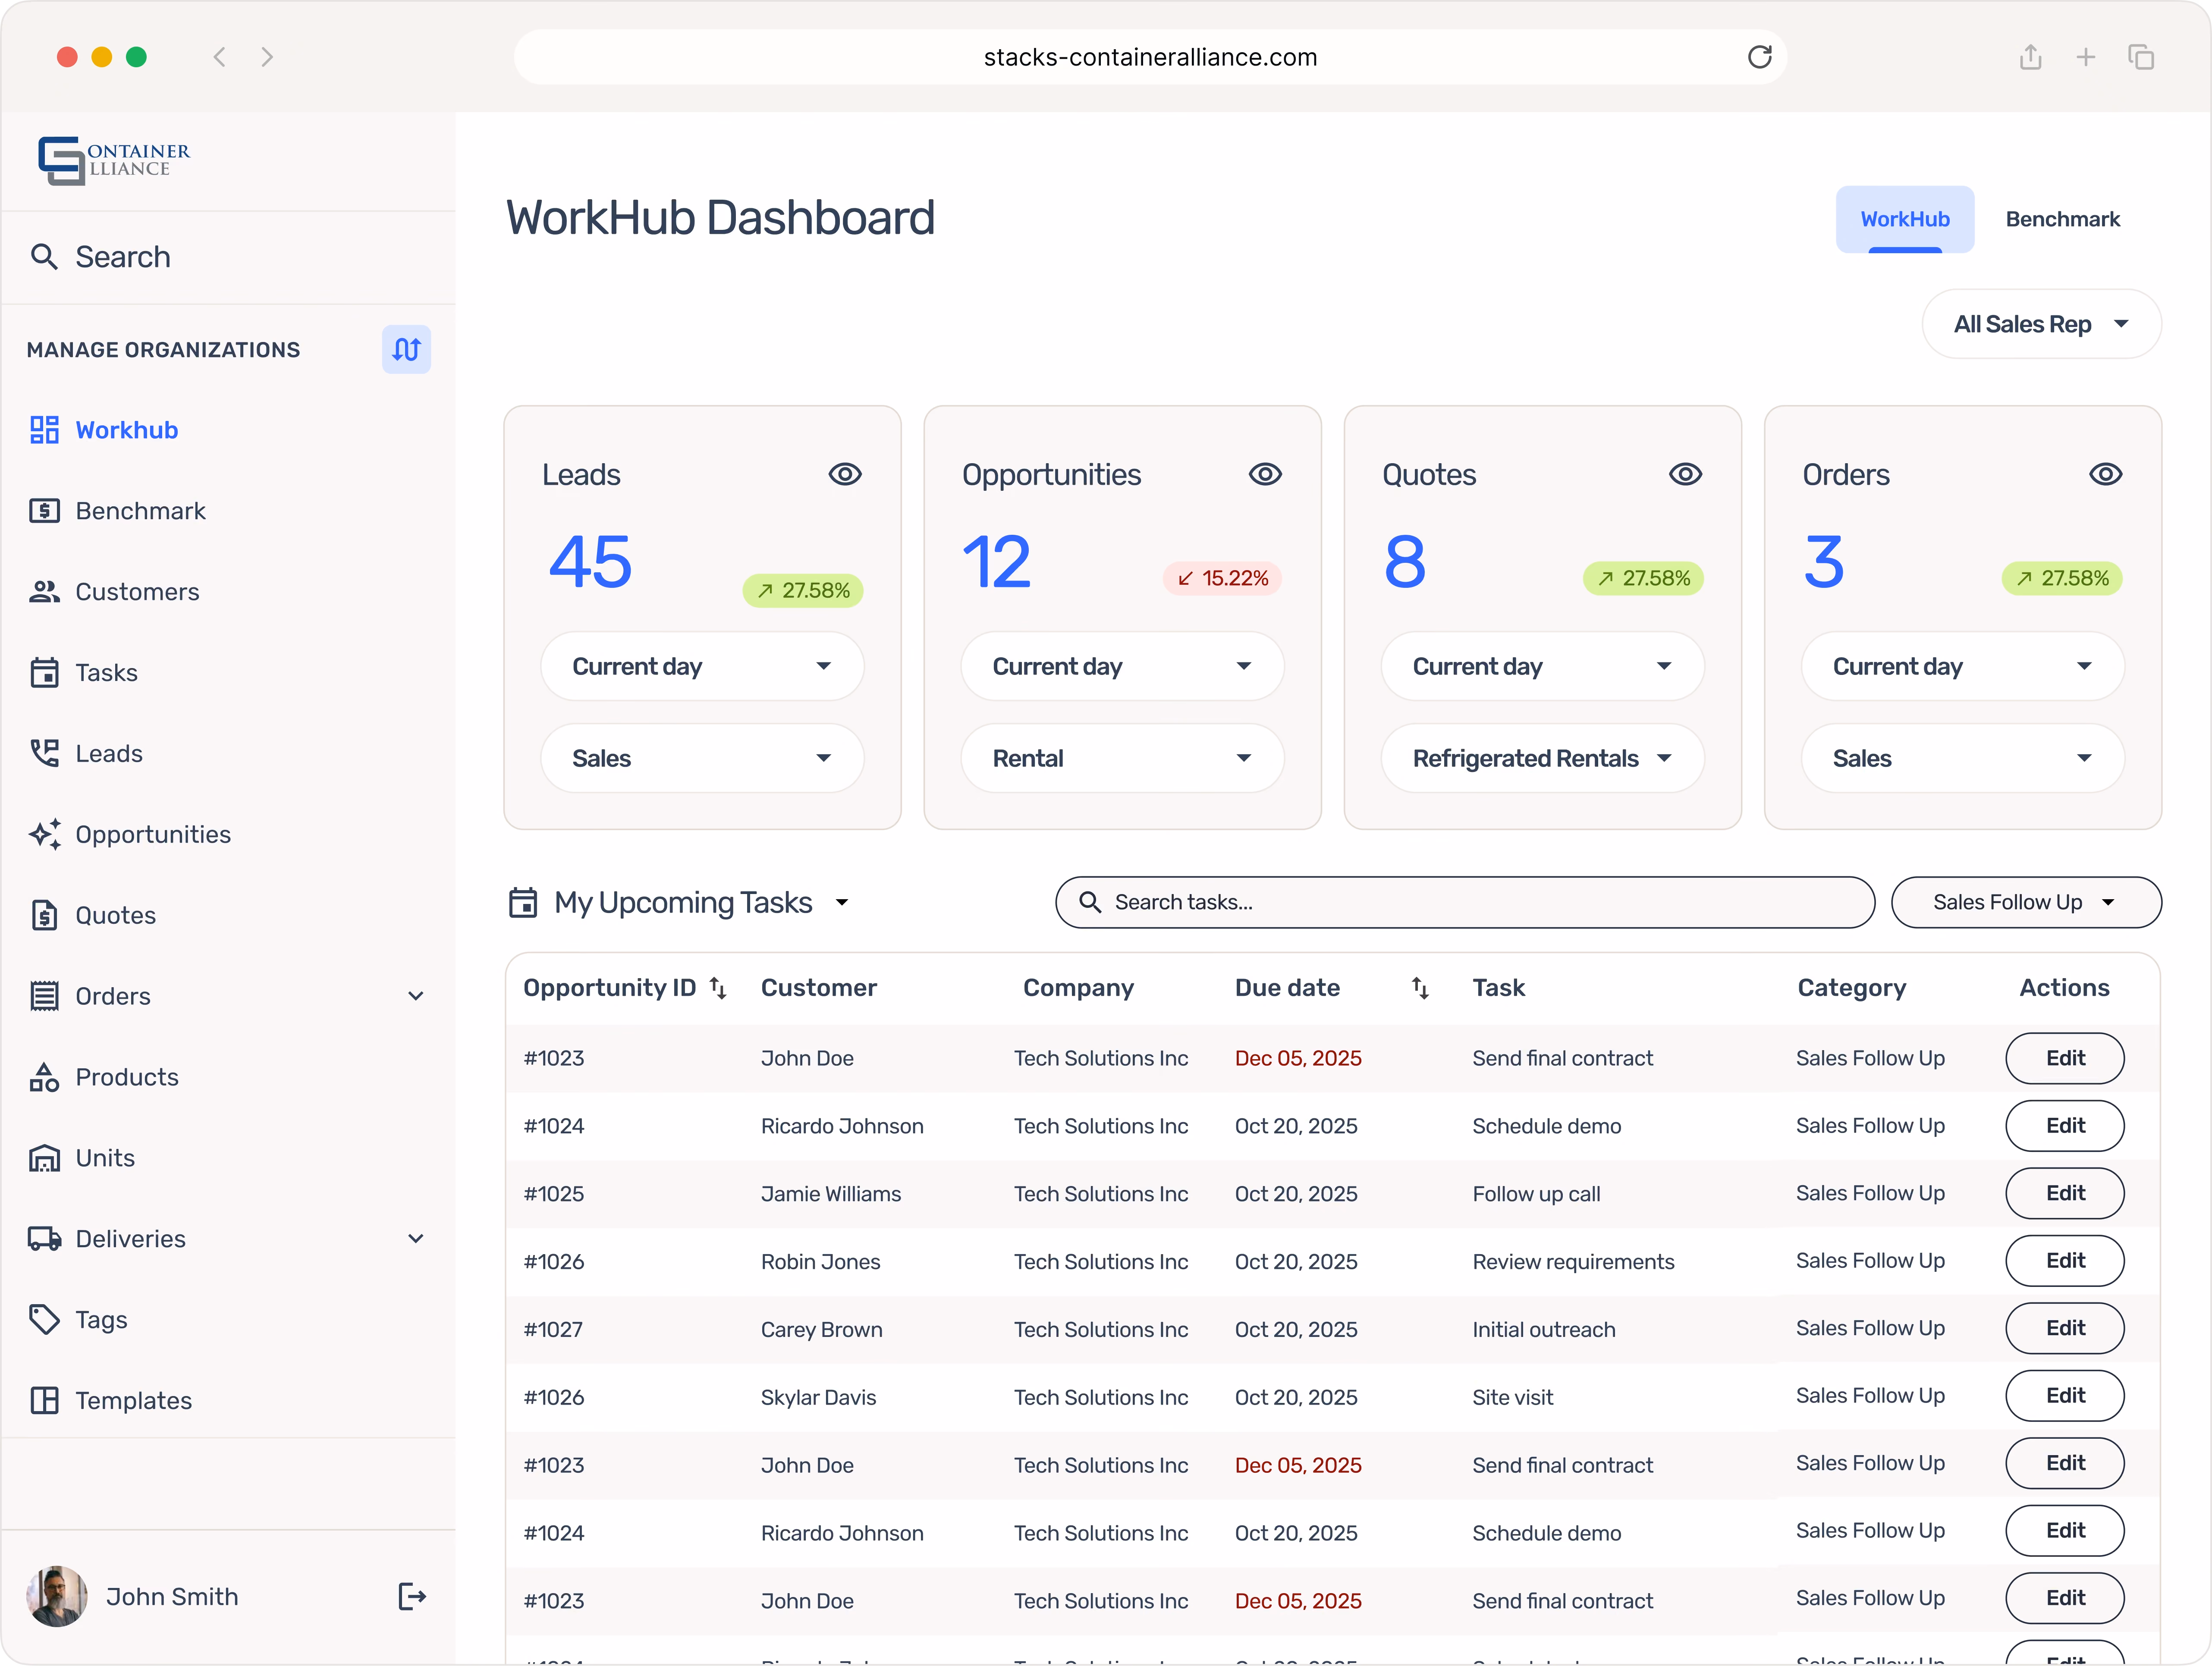Click the Search tasks input field
The image size is (2212, 1666).
[x=1465, y=902]
